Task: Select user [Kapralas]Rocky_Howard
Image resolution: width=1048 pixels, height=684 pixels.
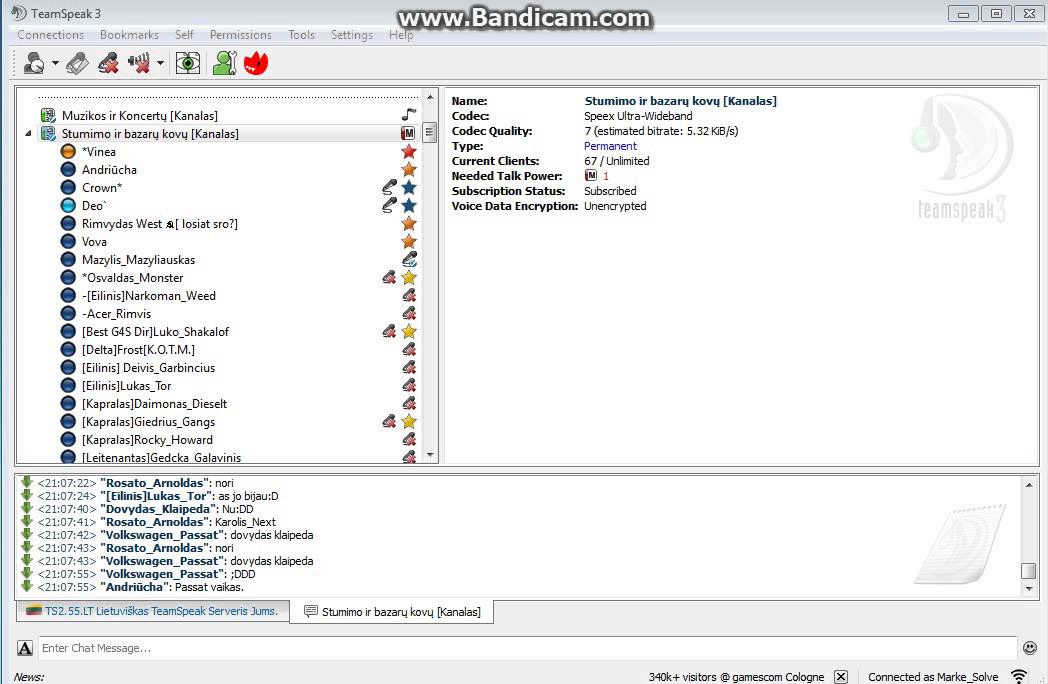Action: click(147, 441)
